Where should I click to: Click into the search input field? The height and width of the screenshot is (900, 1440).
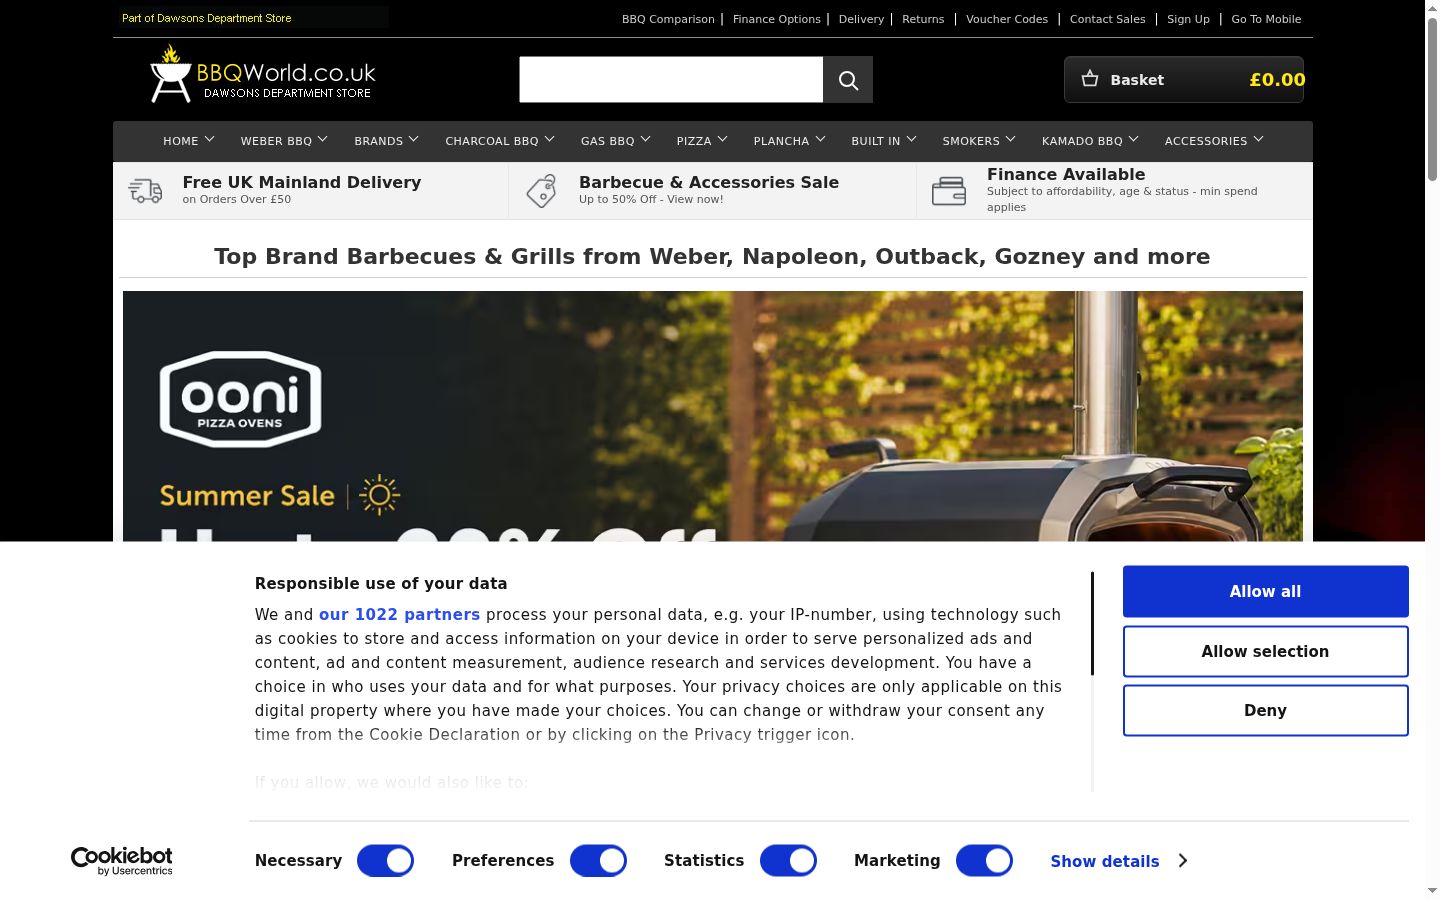pyautogui.click(x=671, y=80)
